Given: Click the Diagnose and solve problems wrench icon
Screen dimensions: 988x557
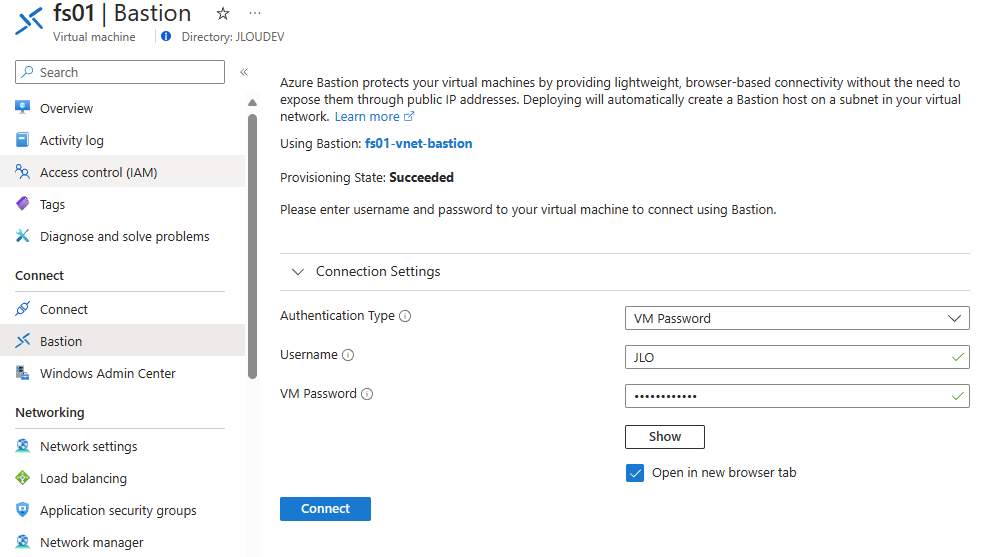Looking at the screenshot, I should 23,236.
